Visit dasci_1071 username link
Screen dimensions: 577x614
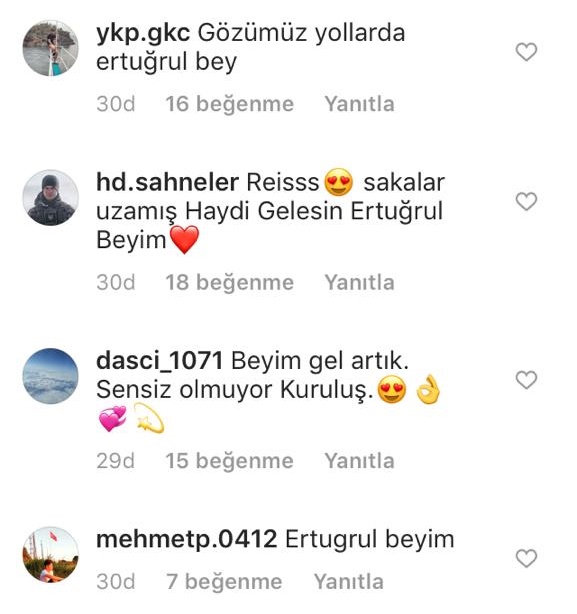click(159, 361)
